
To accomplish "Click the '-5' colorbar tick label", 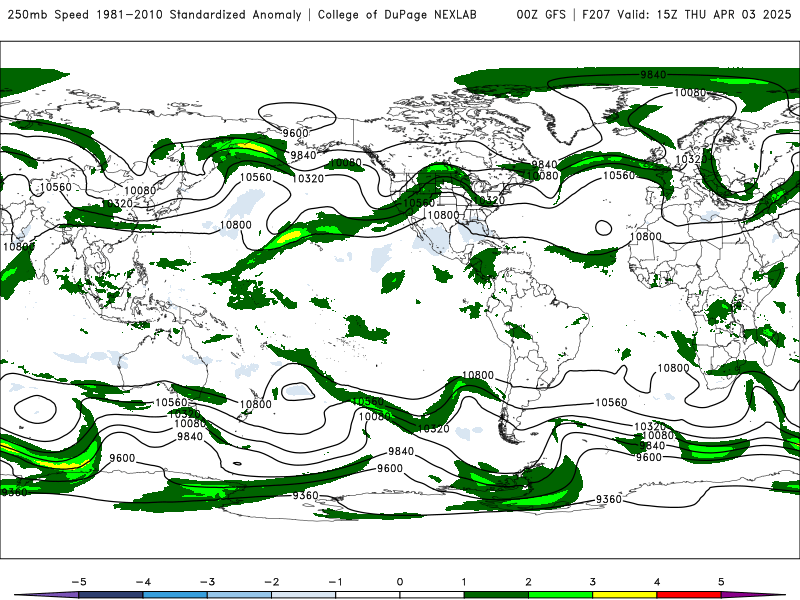I will pos(79,582).
